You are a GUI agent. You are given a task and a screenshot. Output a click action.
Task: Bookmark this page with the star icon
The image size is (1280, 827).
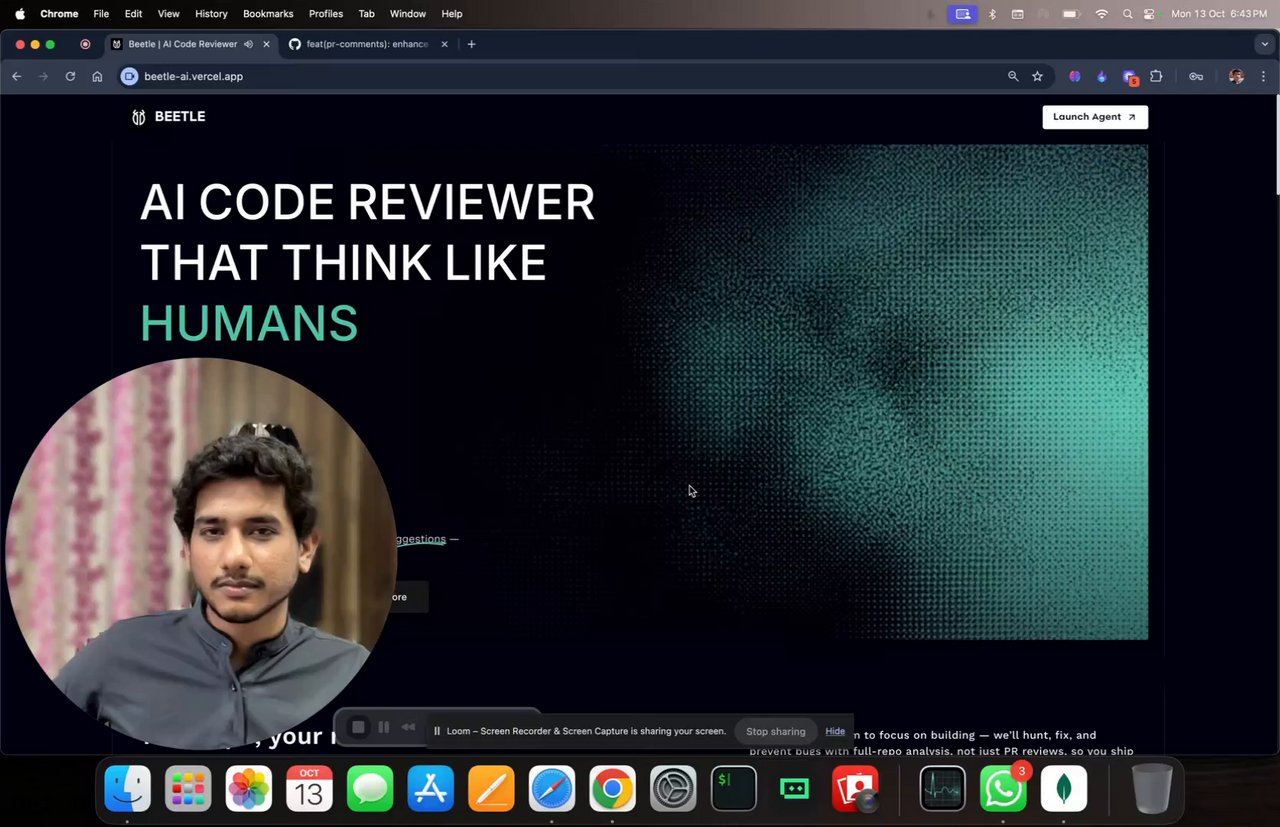pos(1037,76)
